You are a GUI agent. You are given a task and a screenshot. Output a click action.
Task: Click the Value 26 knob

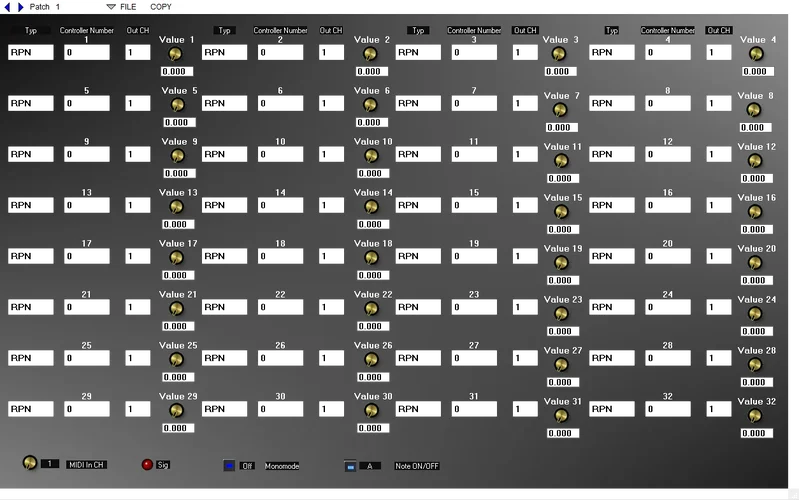371,359
